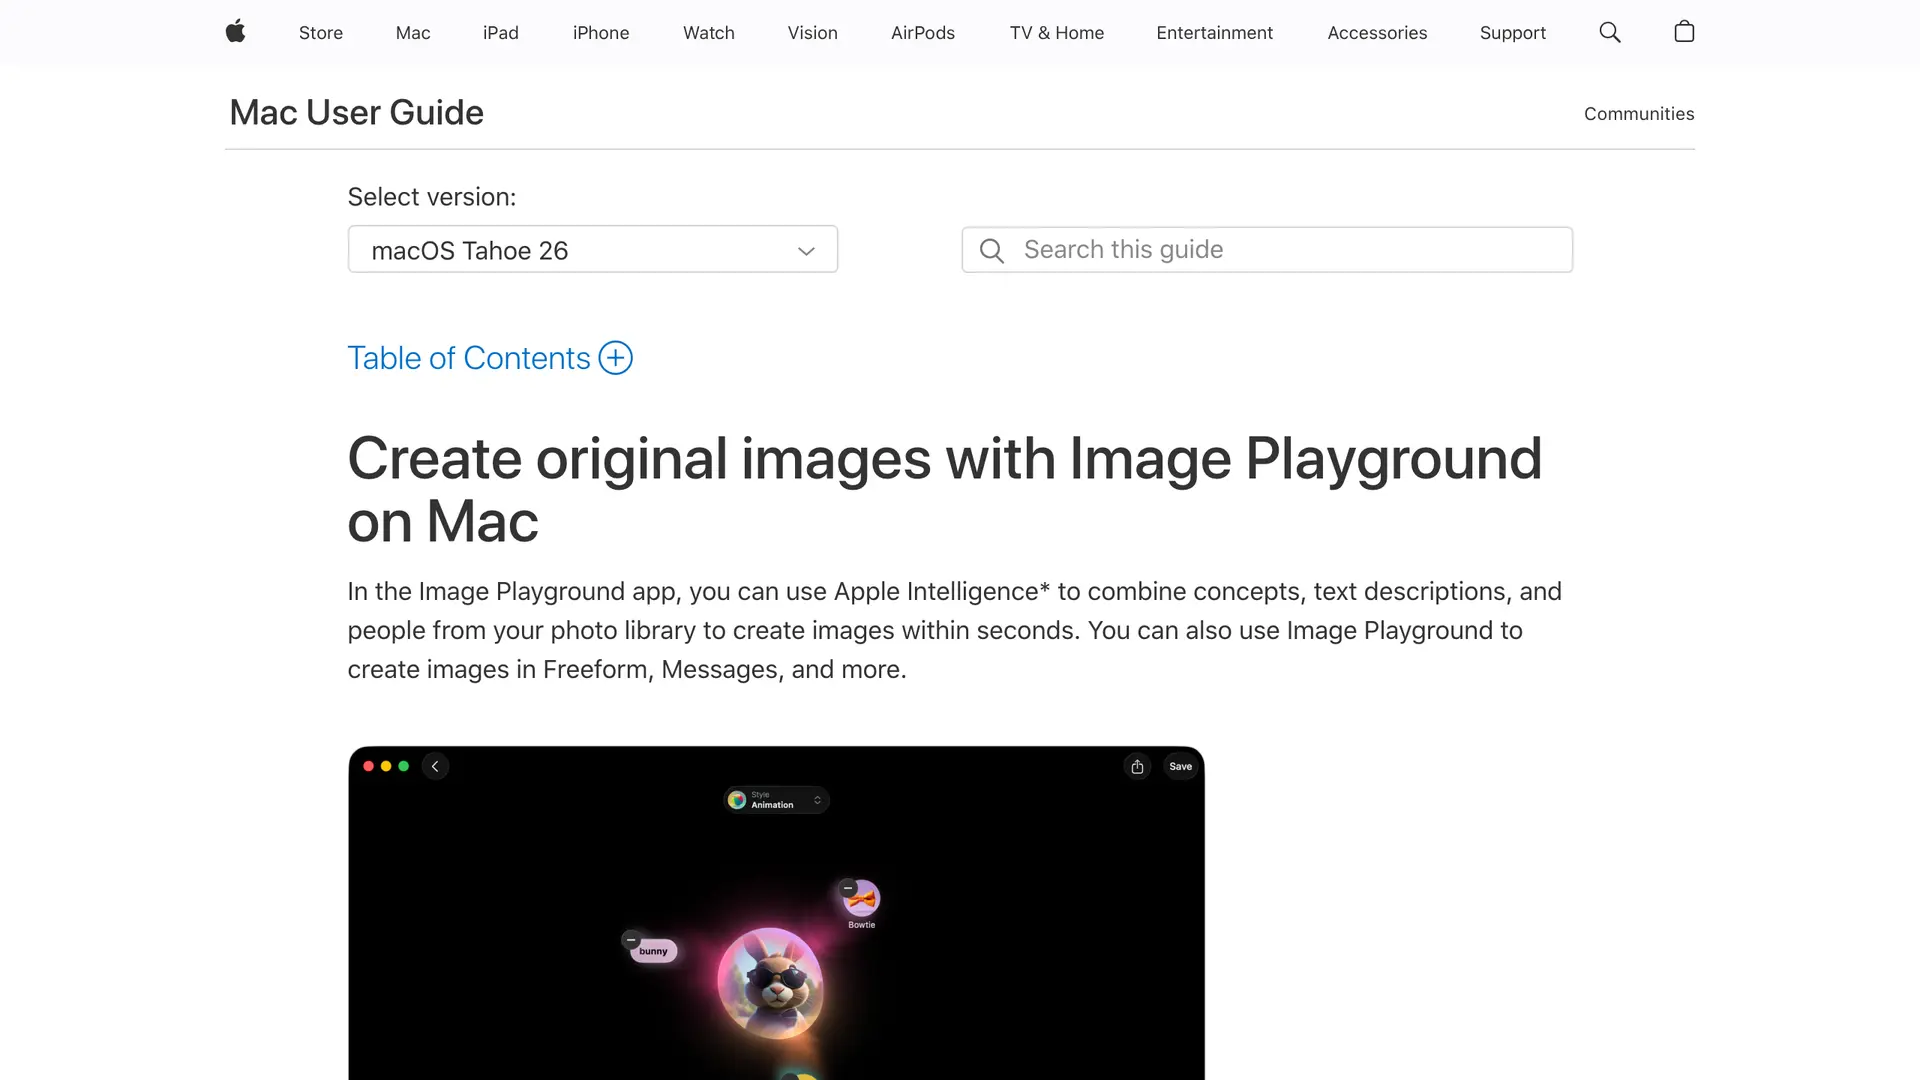Screen dimensions: 1920x1080
Task: Open the macOS Tahoe 26 version dropdown
Action: point(593,250)
